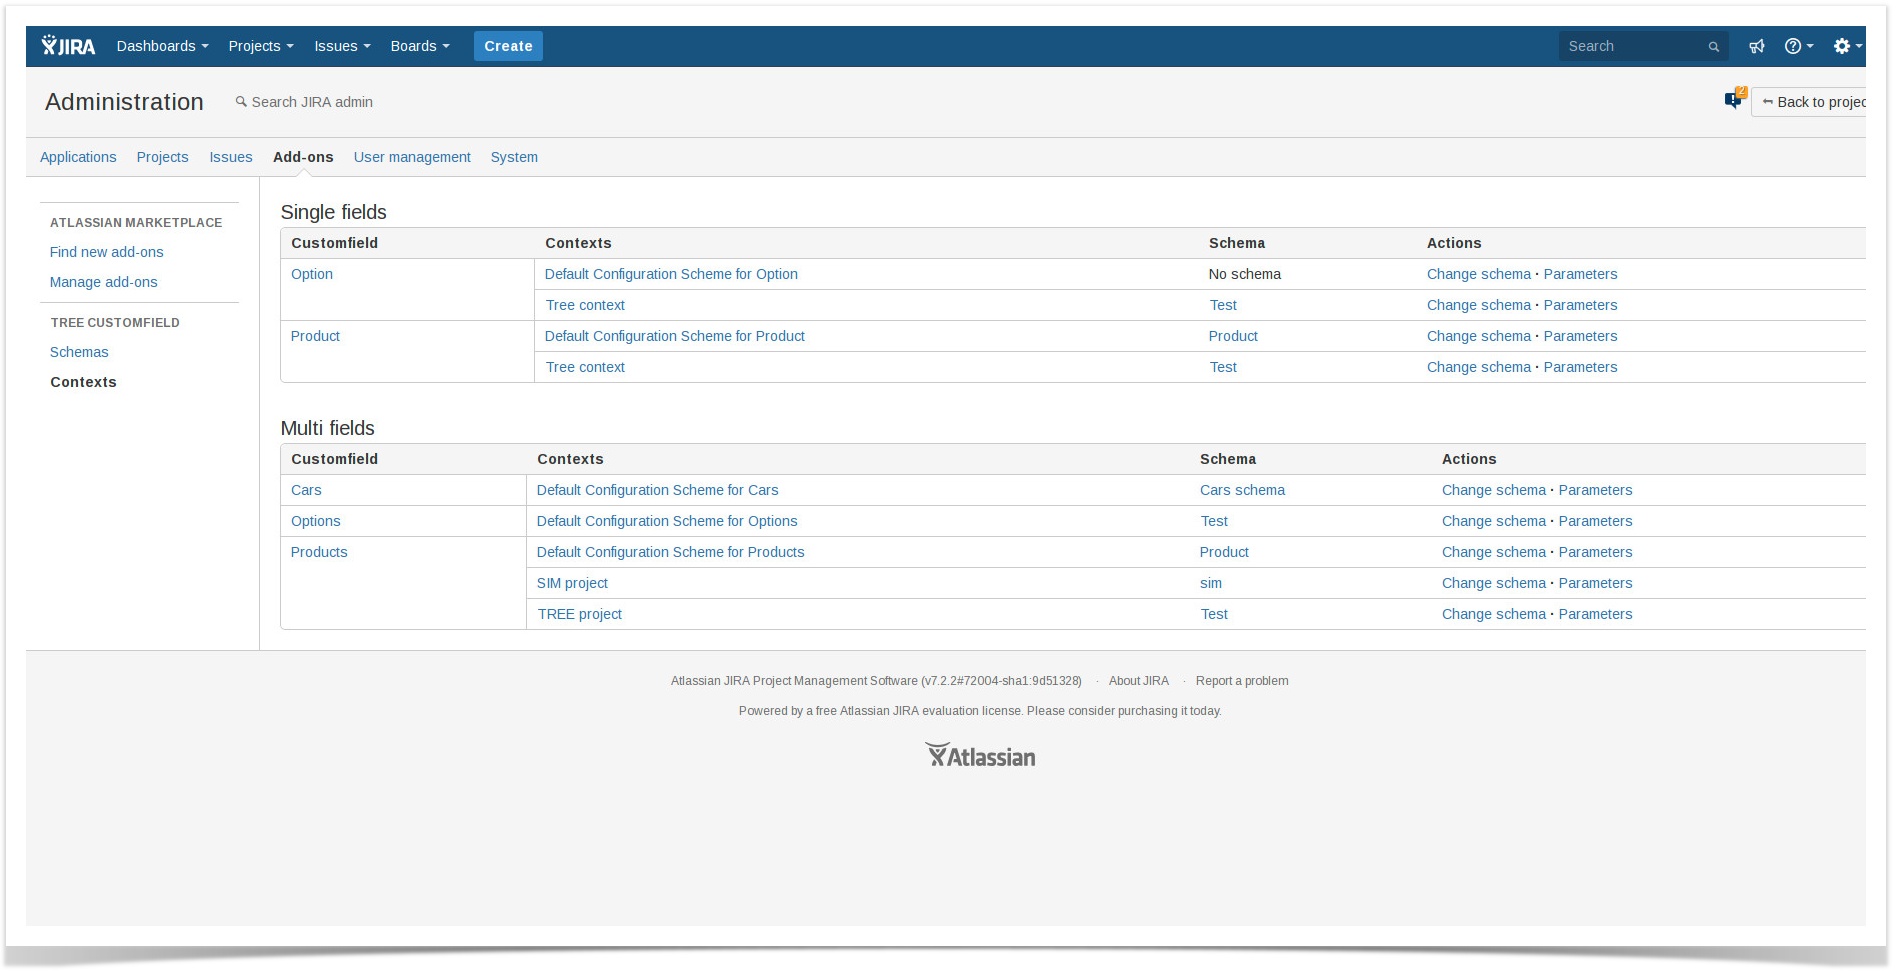Switch to Issues admin tab
1900x975 pixels.
pyautogui.click(x=231, y=157)
